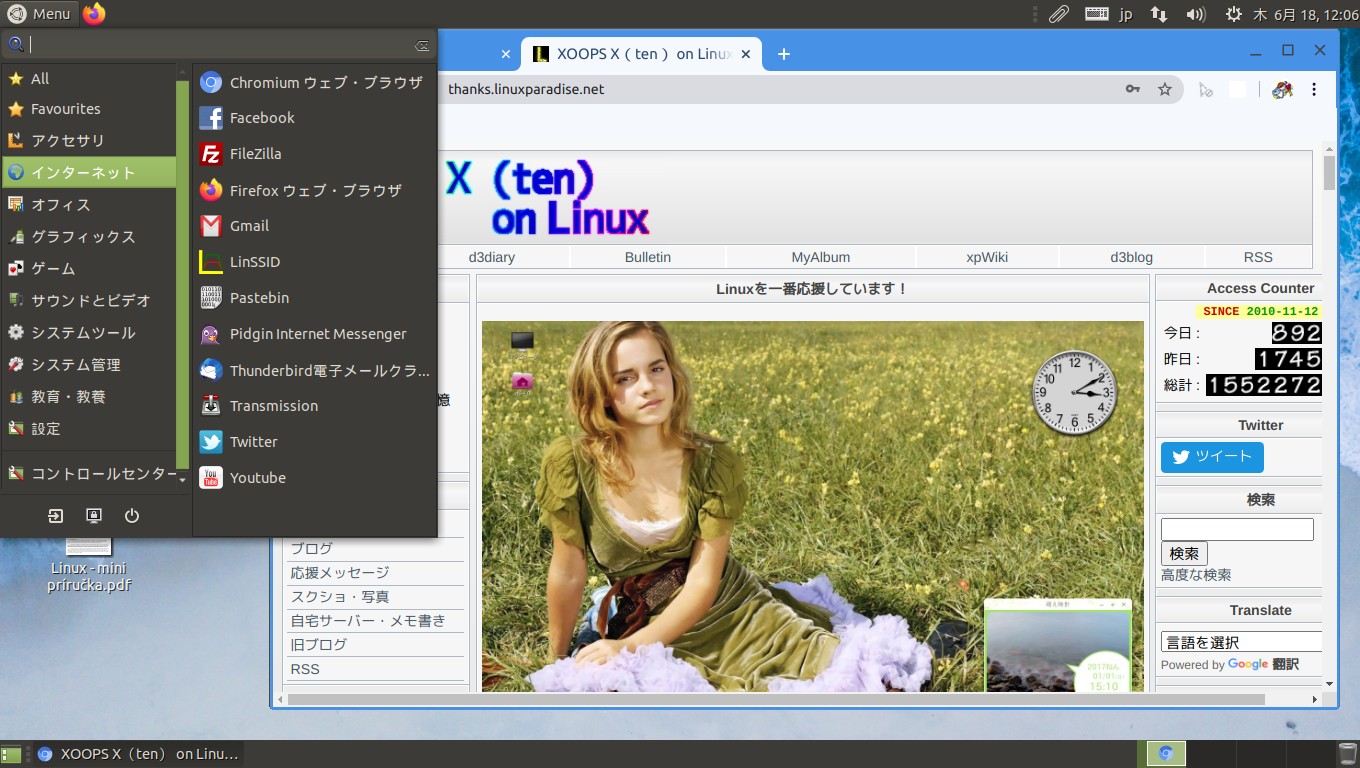Select the システム管理 category
The height and width of the screenshot is (768, 1360).
tap(90, 365)
